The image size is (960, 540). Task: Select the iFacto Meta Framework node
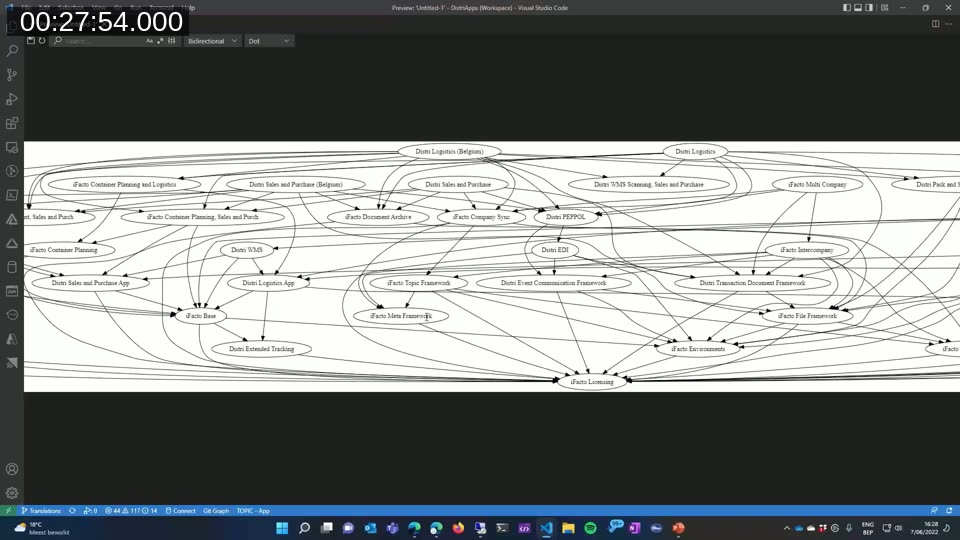coord(401,316)
